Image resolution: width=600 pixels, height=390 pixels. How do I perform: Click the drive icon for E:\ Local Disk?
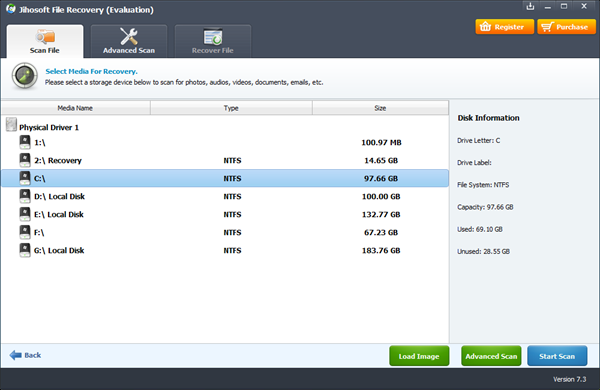(x=25, y=214)
